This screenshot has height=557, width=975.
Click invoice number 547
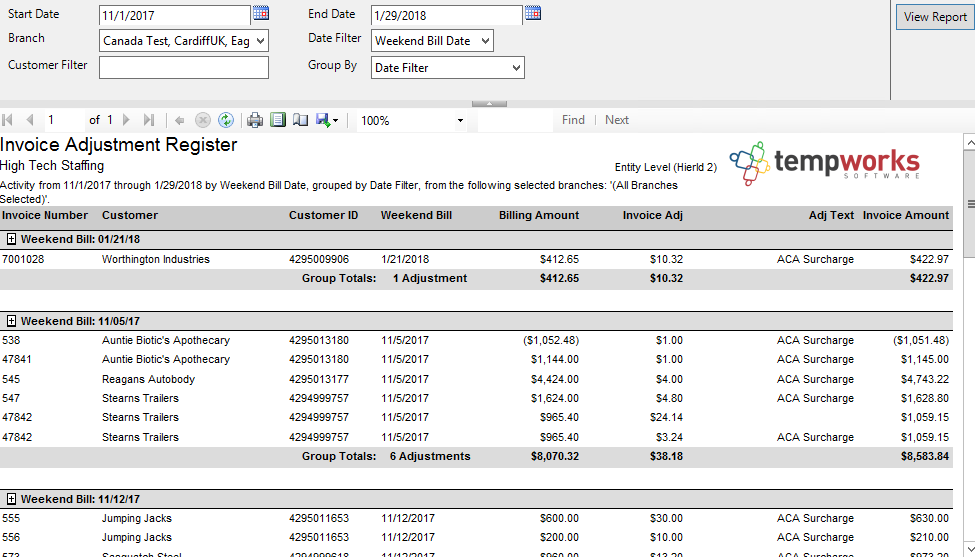(11, 398)
